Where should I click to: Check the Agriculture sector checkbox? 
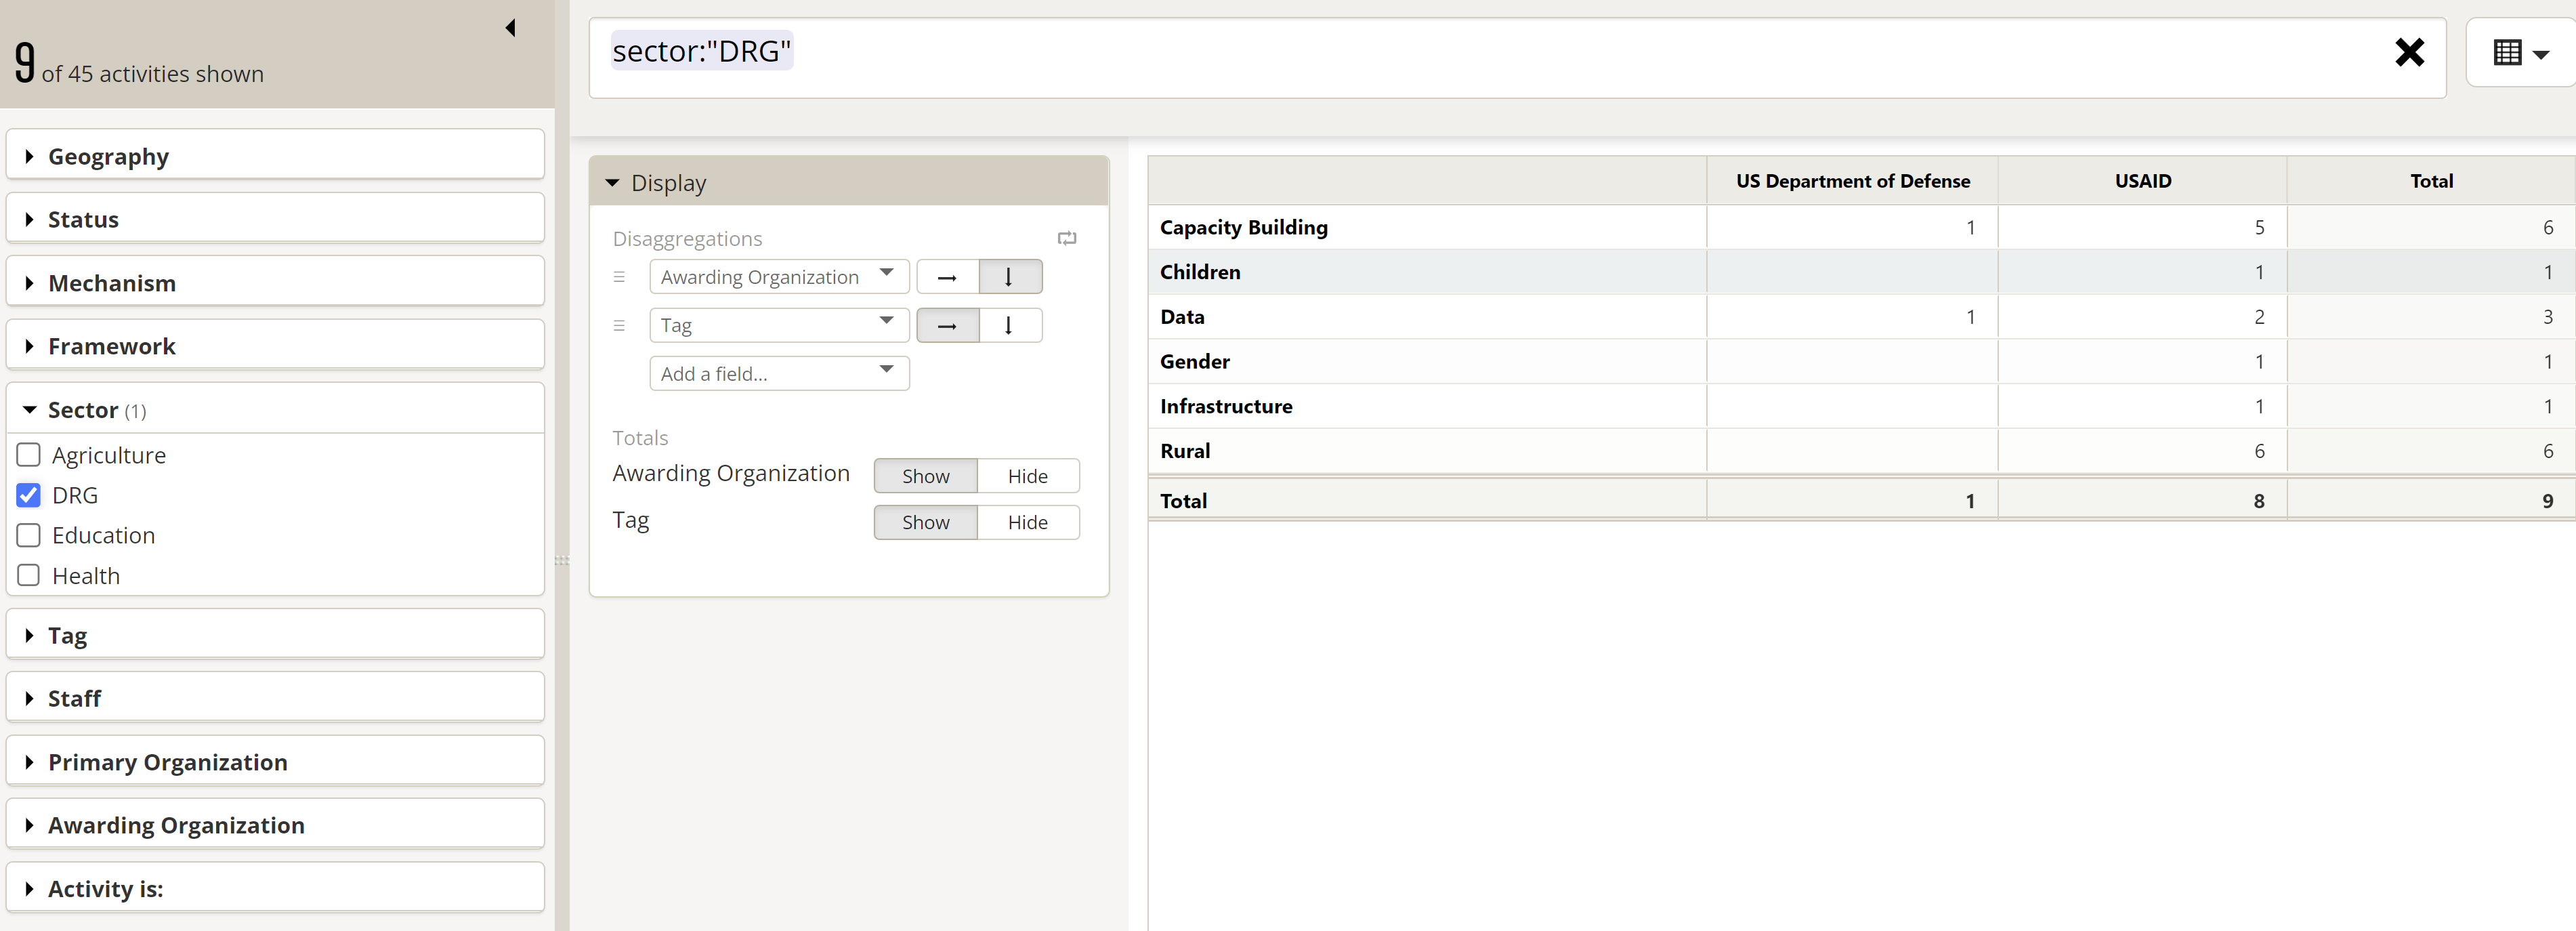29,455
